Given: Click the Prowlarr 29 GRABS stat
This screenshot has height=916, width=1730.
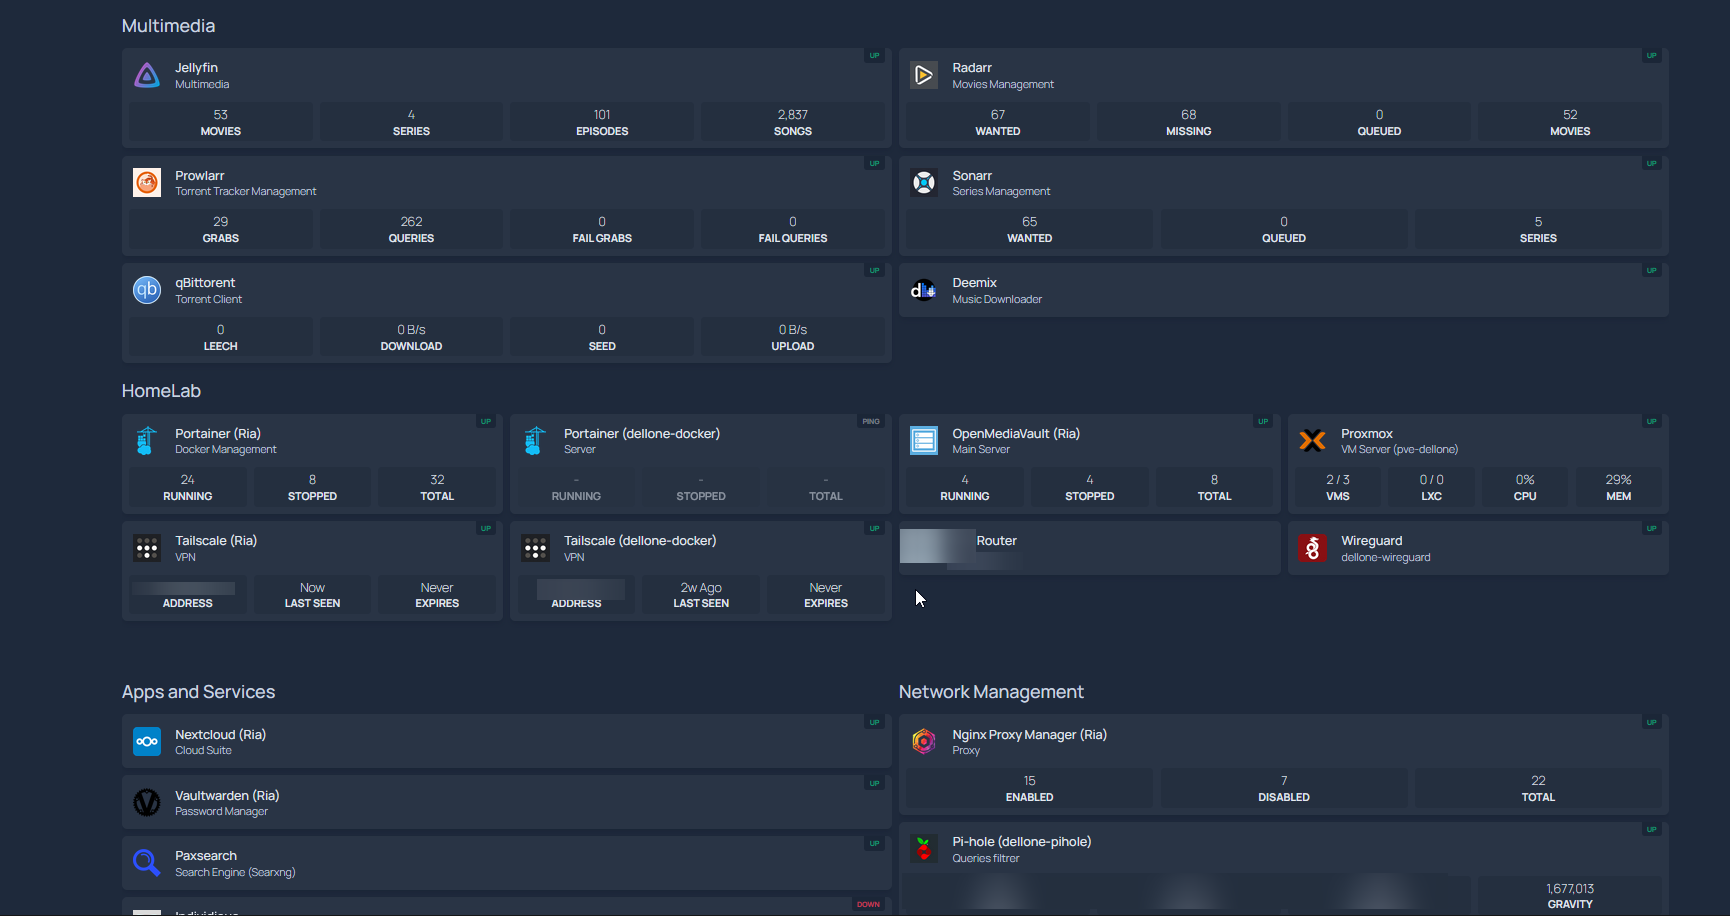Looking at the screenshot, I should 221,229.
